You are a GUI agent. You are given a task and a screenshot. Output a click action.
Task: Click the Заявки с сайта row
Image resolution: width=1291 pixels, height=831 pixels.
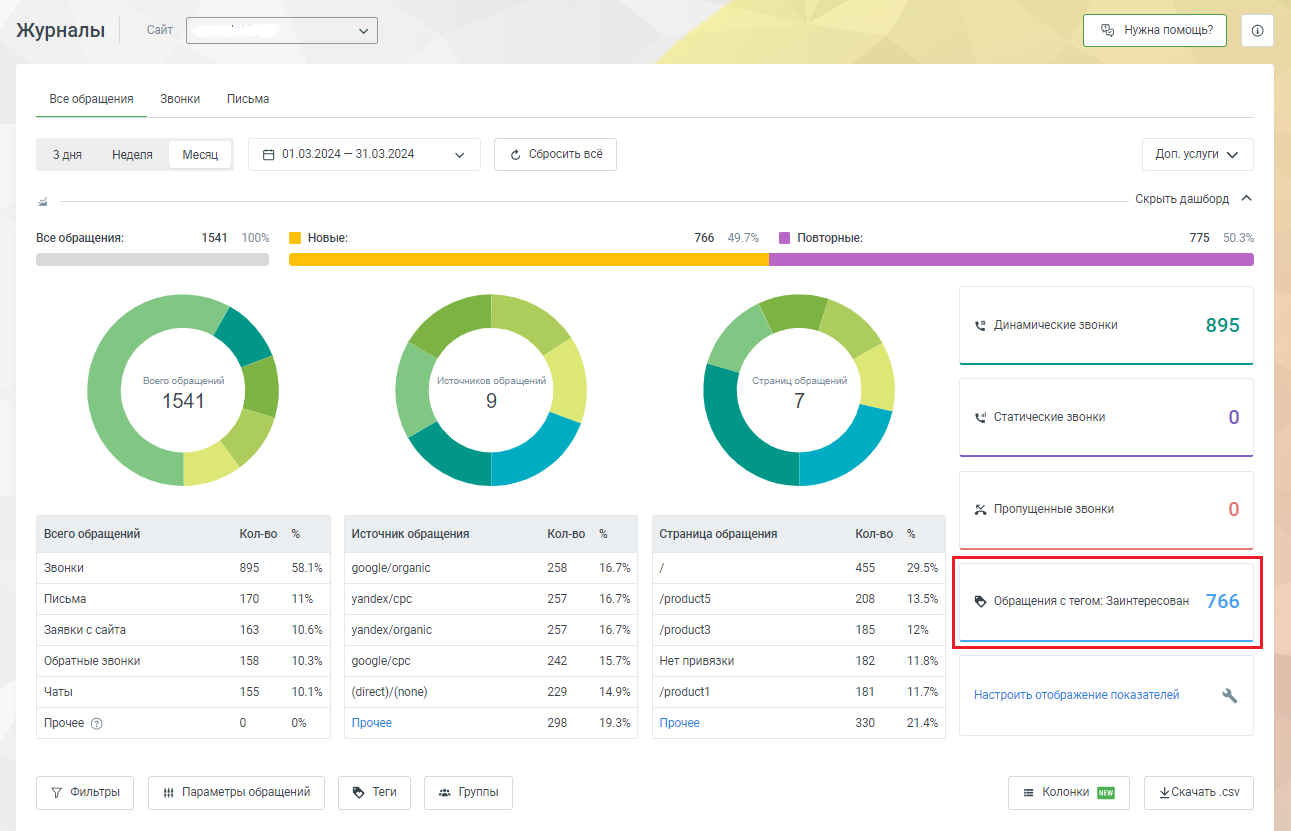click(x=183, y=630)
